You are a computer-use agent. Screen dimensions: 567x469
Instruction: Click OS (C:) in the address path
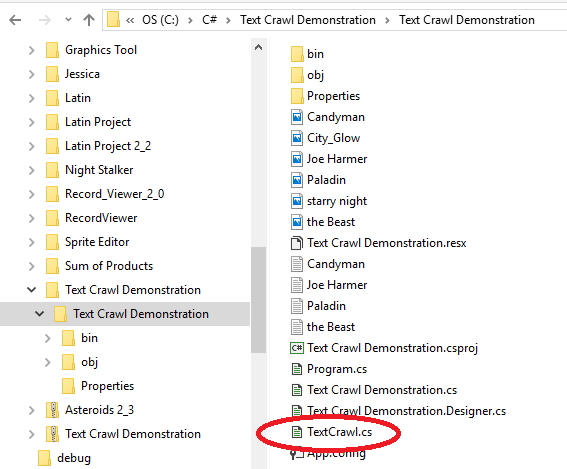[160, 20]
